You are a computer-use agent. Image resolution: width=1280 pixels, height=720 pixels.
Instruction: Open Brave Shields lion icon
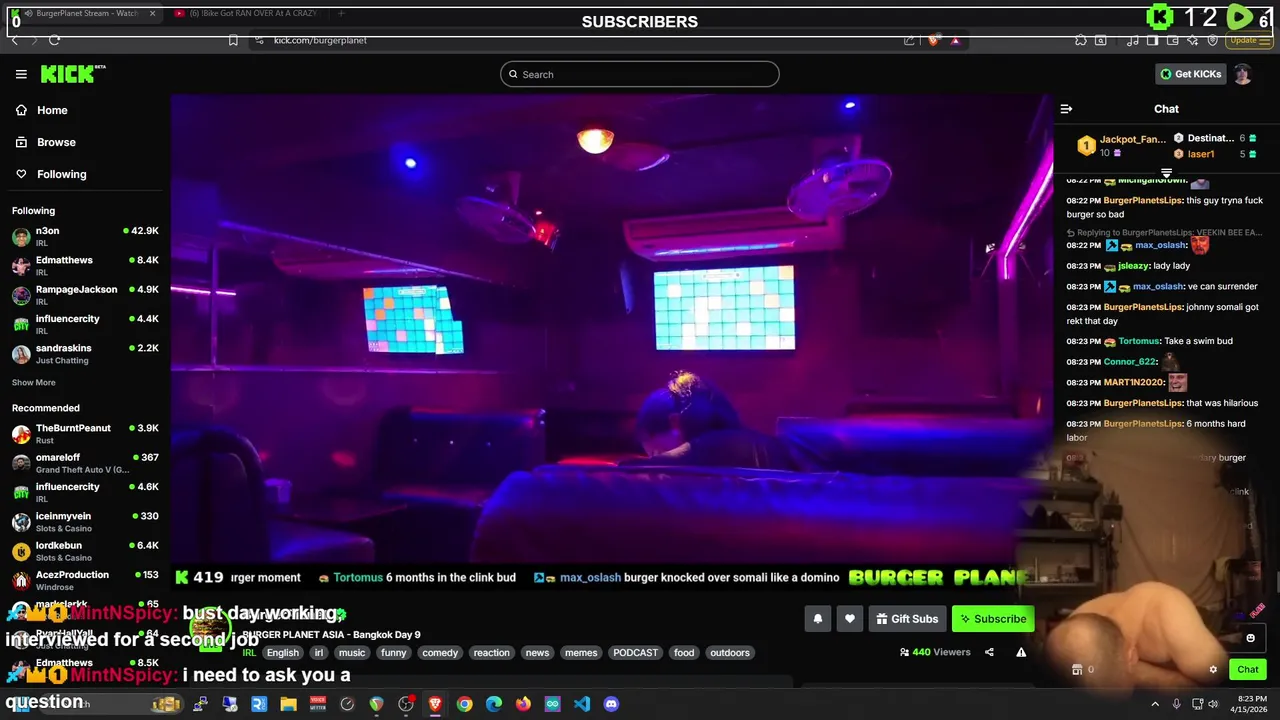click(933, 40)
